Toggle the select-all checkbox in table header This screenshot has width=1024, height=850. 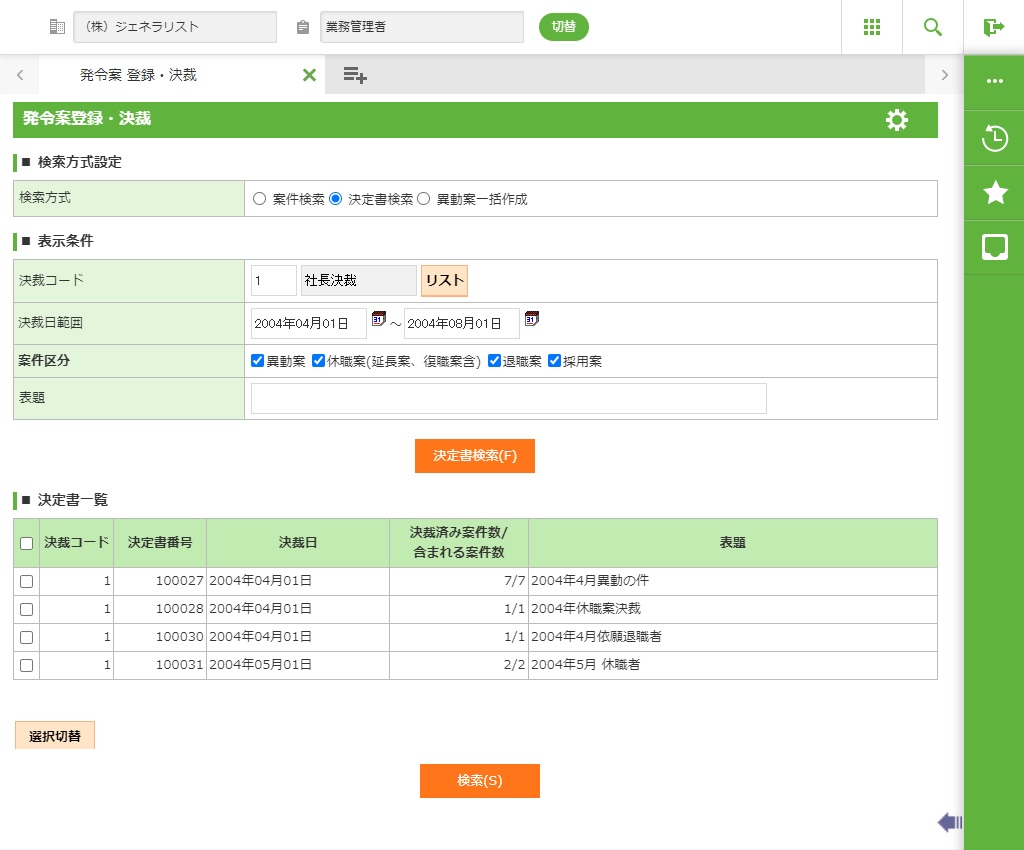(27, 543)
